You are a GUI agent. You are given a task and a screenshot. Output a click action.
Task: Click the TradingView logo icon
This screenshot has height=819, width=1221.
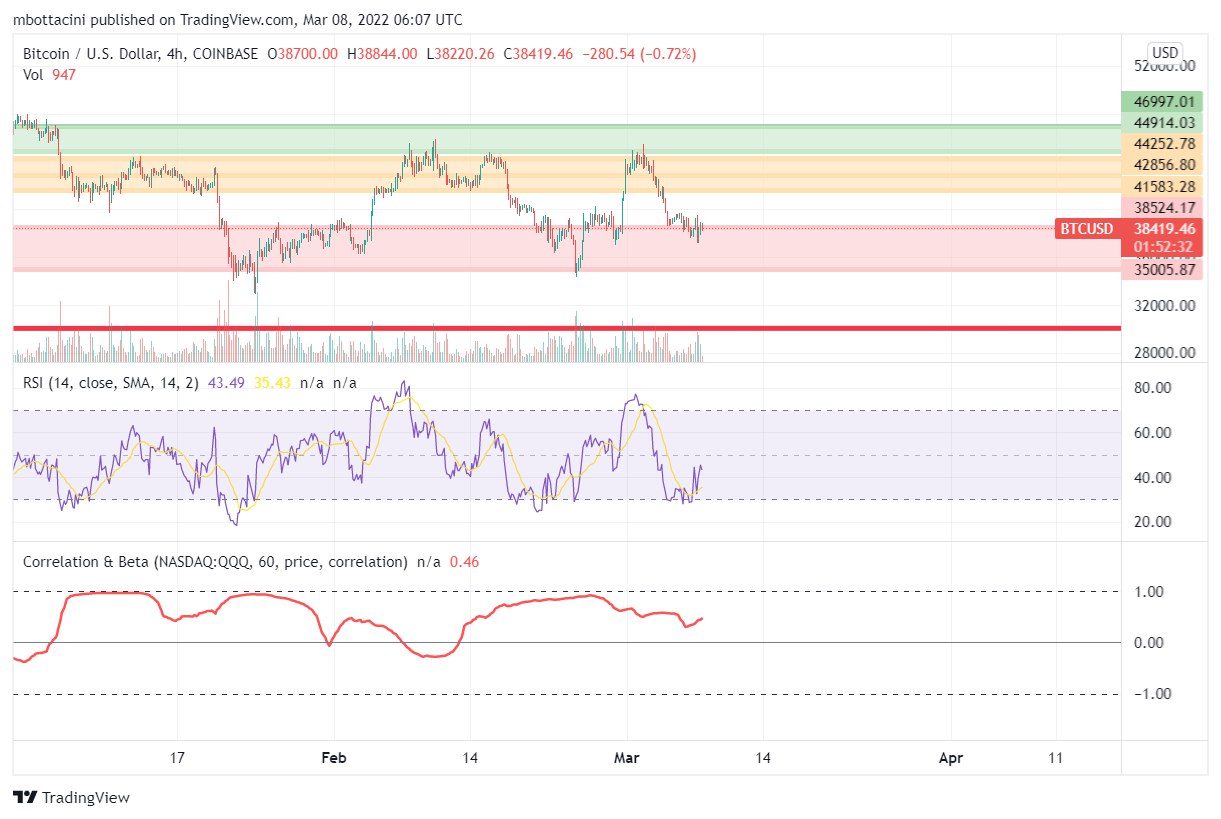click(25, 798)
